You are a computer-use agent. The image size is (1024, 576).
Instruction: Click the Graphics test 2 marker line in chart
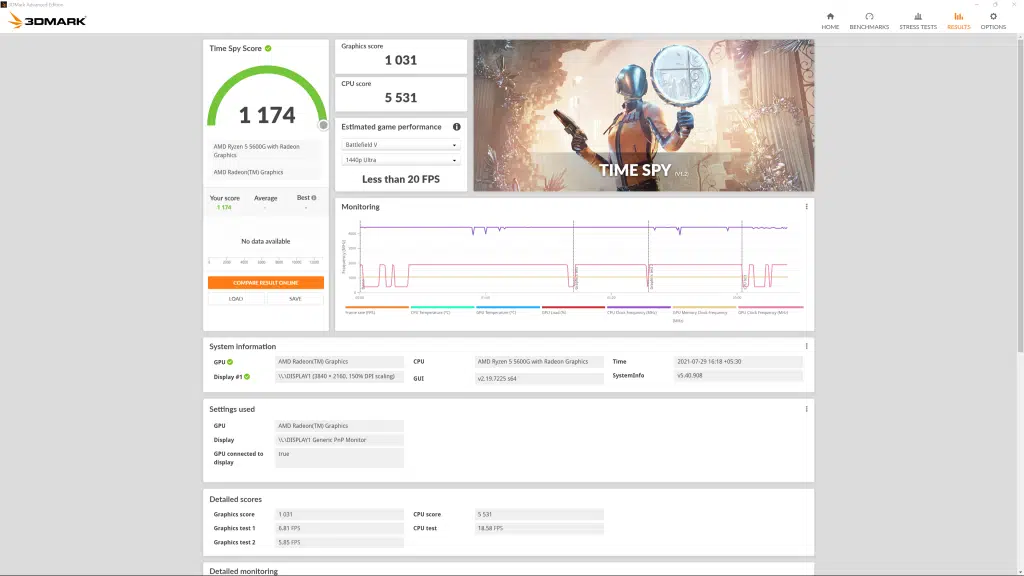(648, 255)
